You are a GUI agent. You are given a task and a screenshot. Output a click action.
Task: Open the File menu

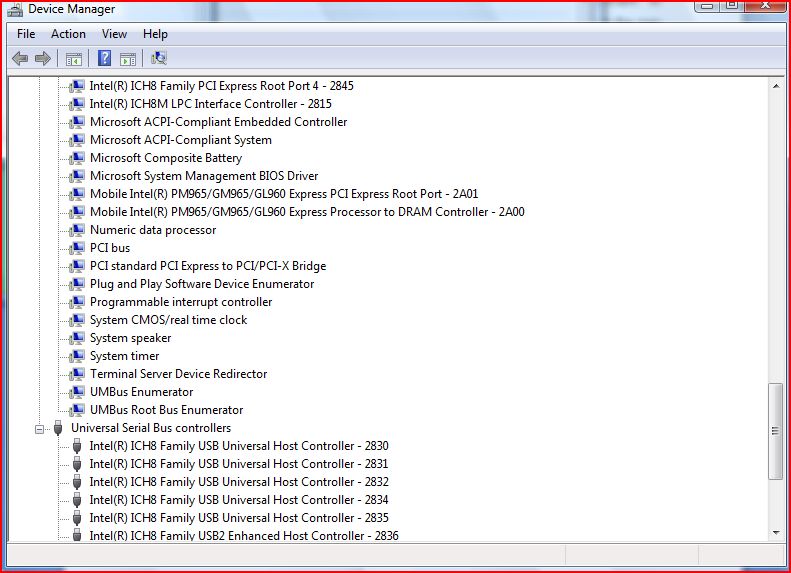coord(26,34)
